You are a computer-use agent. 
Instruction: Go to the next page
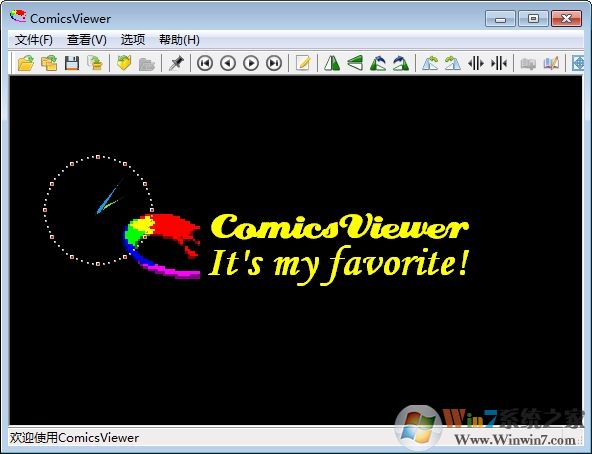pos(251,63)
